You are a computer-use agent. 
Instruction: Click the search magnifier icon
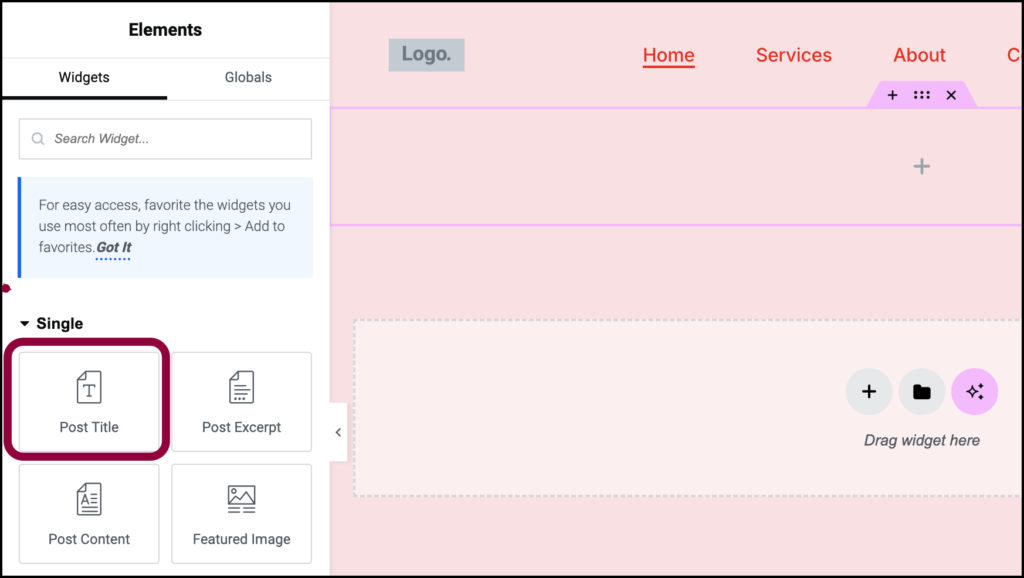pos(37,139)
